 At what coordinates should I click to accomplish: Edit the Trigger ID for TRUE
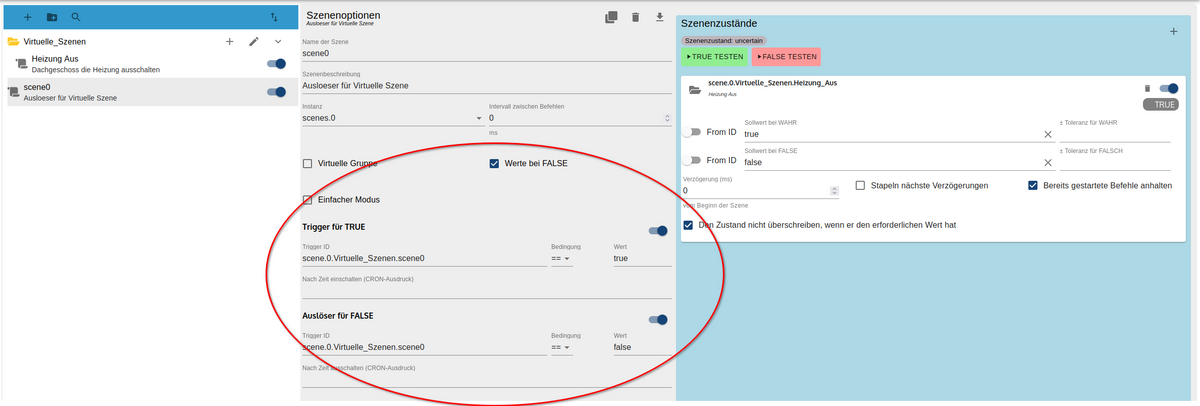[x=424, y=258]
